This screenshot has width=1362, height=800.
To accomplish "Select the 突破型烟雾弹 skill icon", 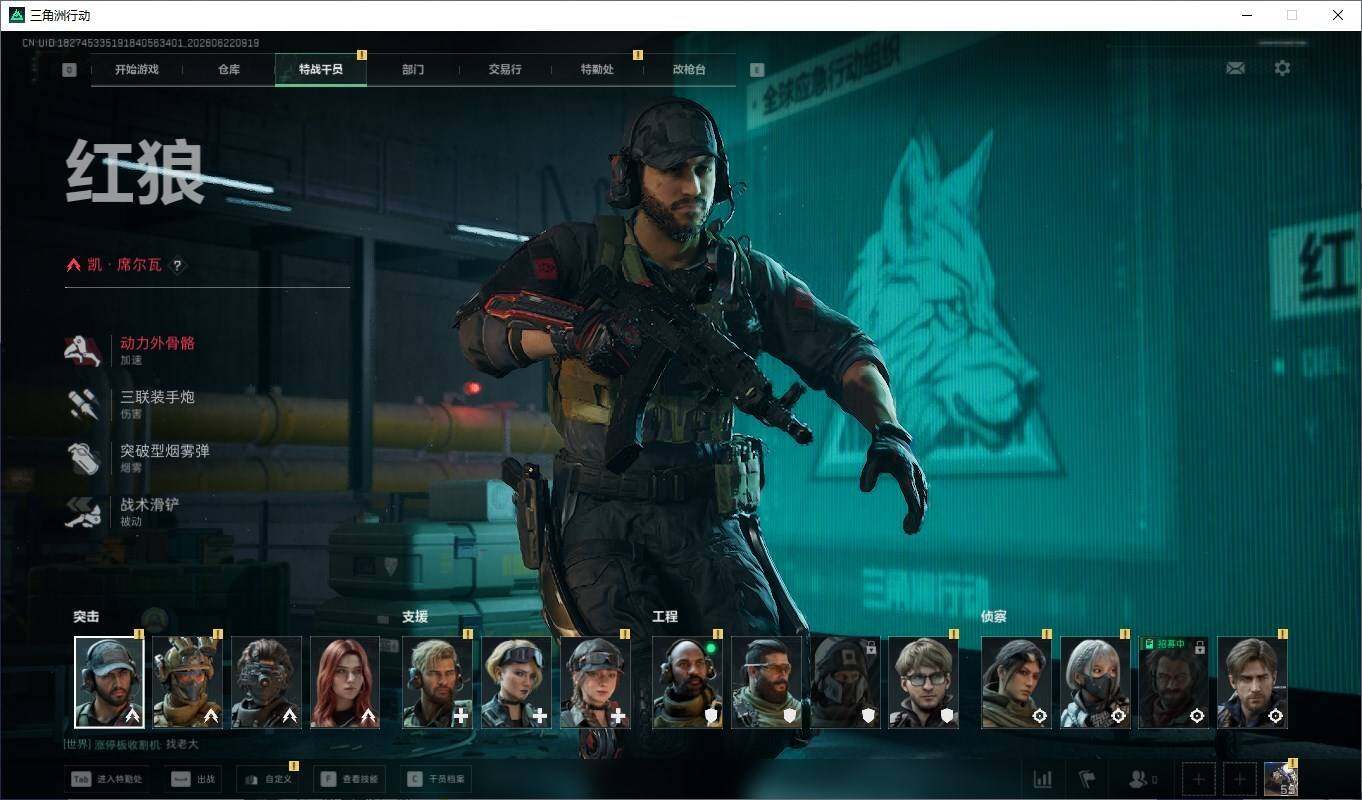I will click(x=84, y=458).
